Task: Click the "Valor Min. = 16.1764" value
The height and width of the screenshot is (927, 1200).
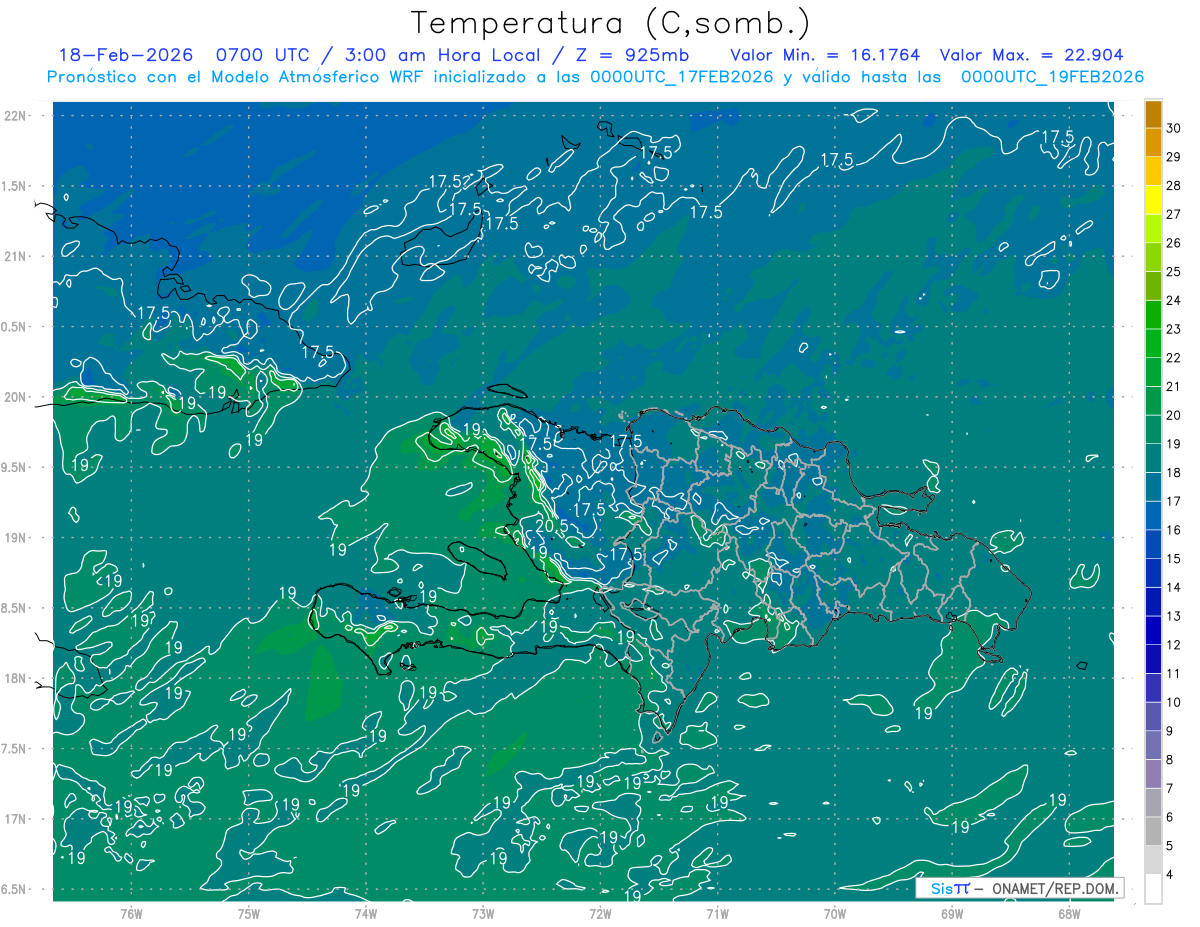Action: [x=824, y=55]
